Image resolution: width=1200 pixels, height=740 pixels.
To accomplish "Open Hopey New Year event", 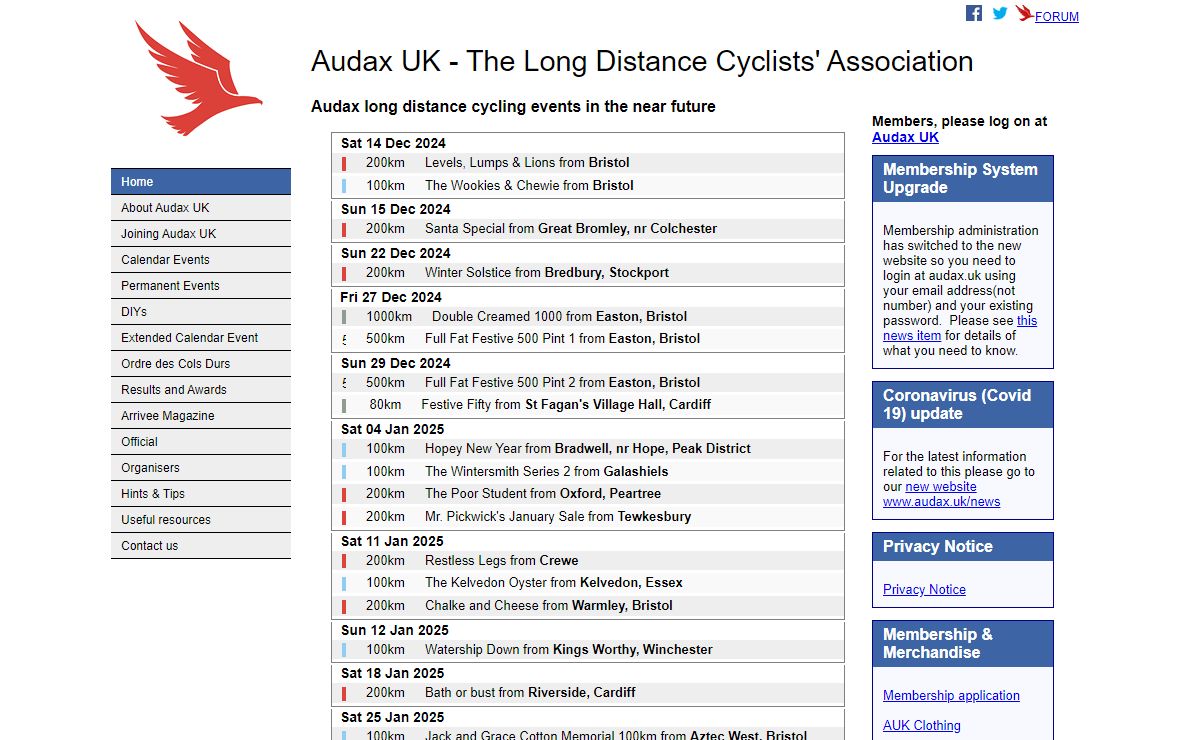I will pos(588,449).
